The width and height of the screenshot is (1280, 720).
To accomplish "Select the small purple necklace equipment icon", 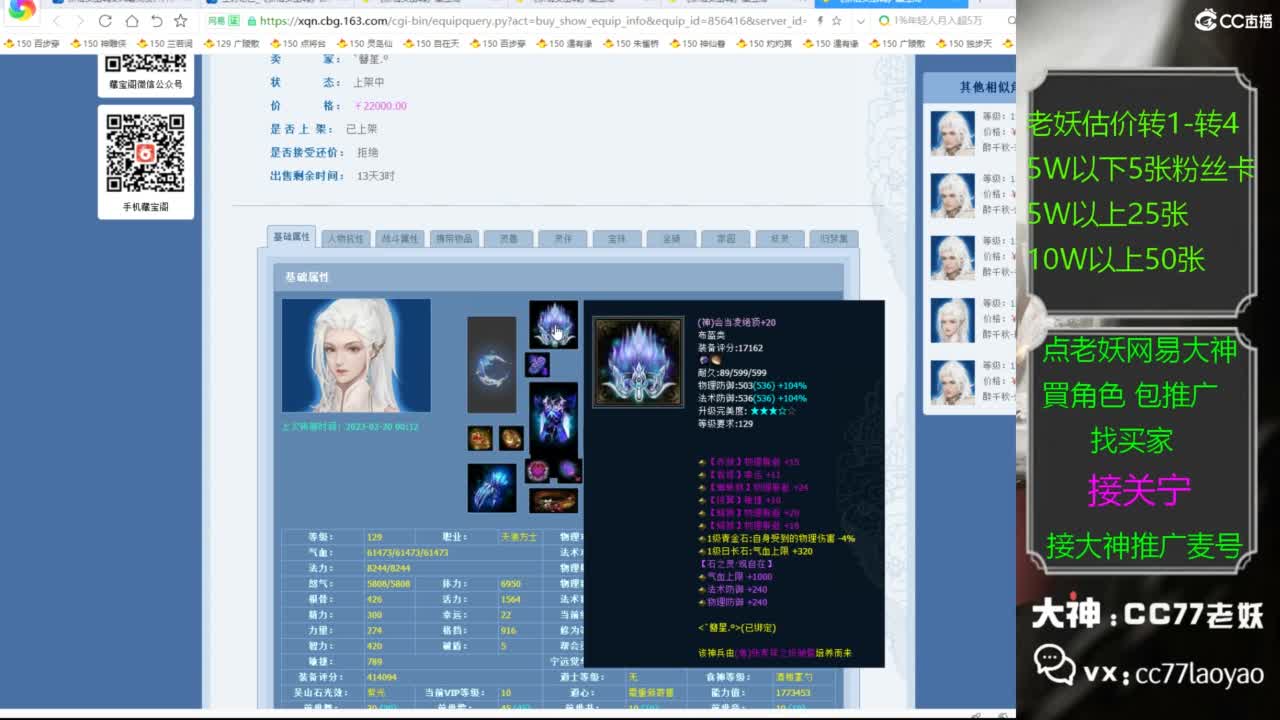I will [x=538, y=364].
